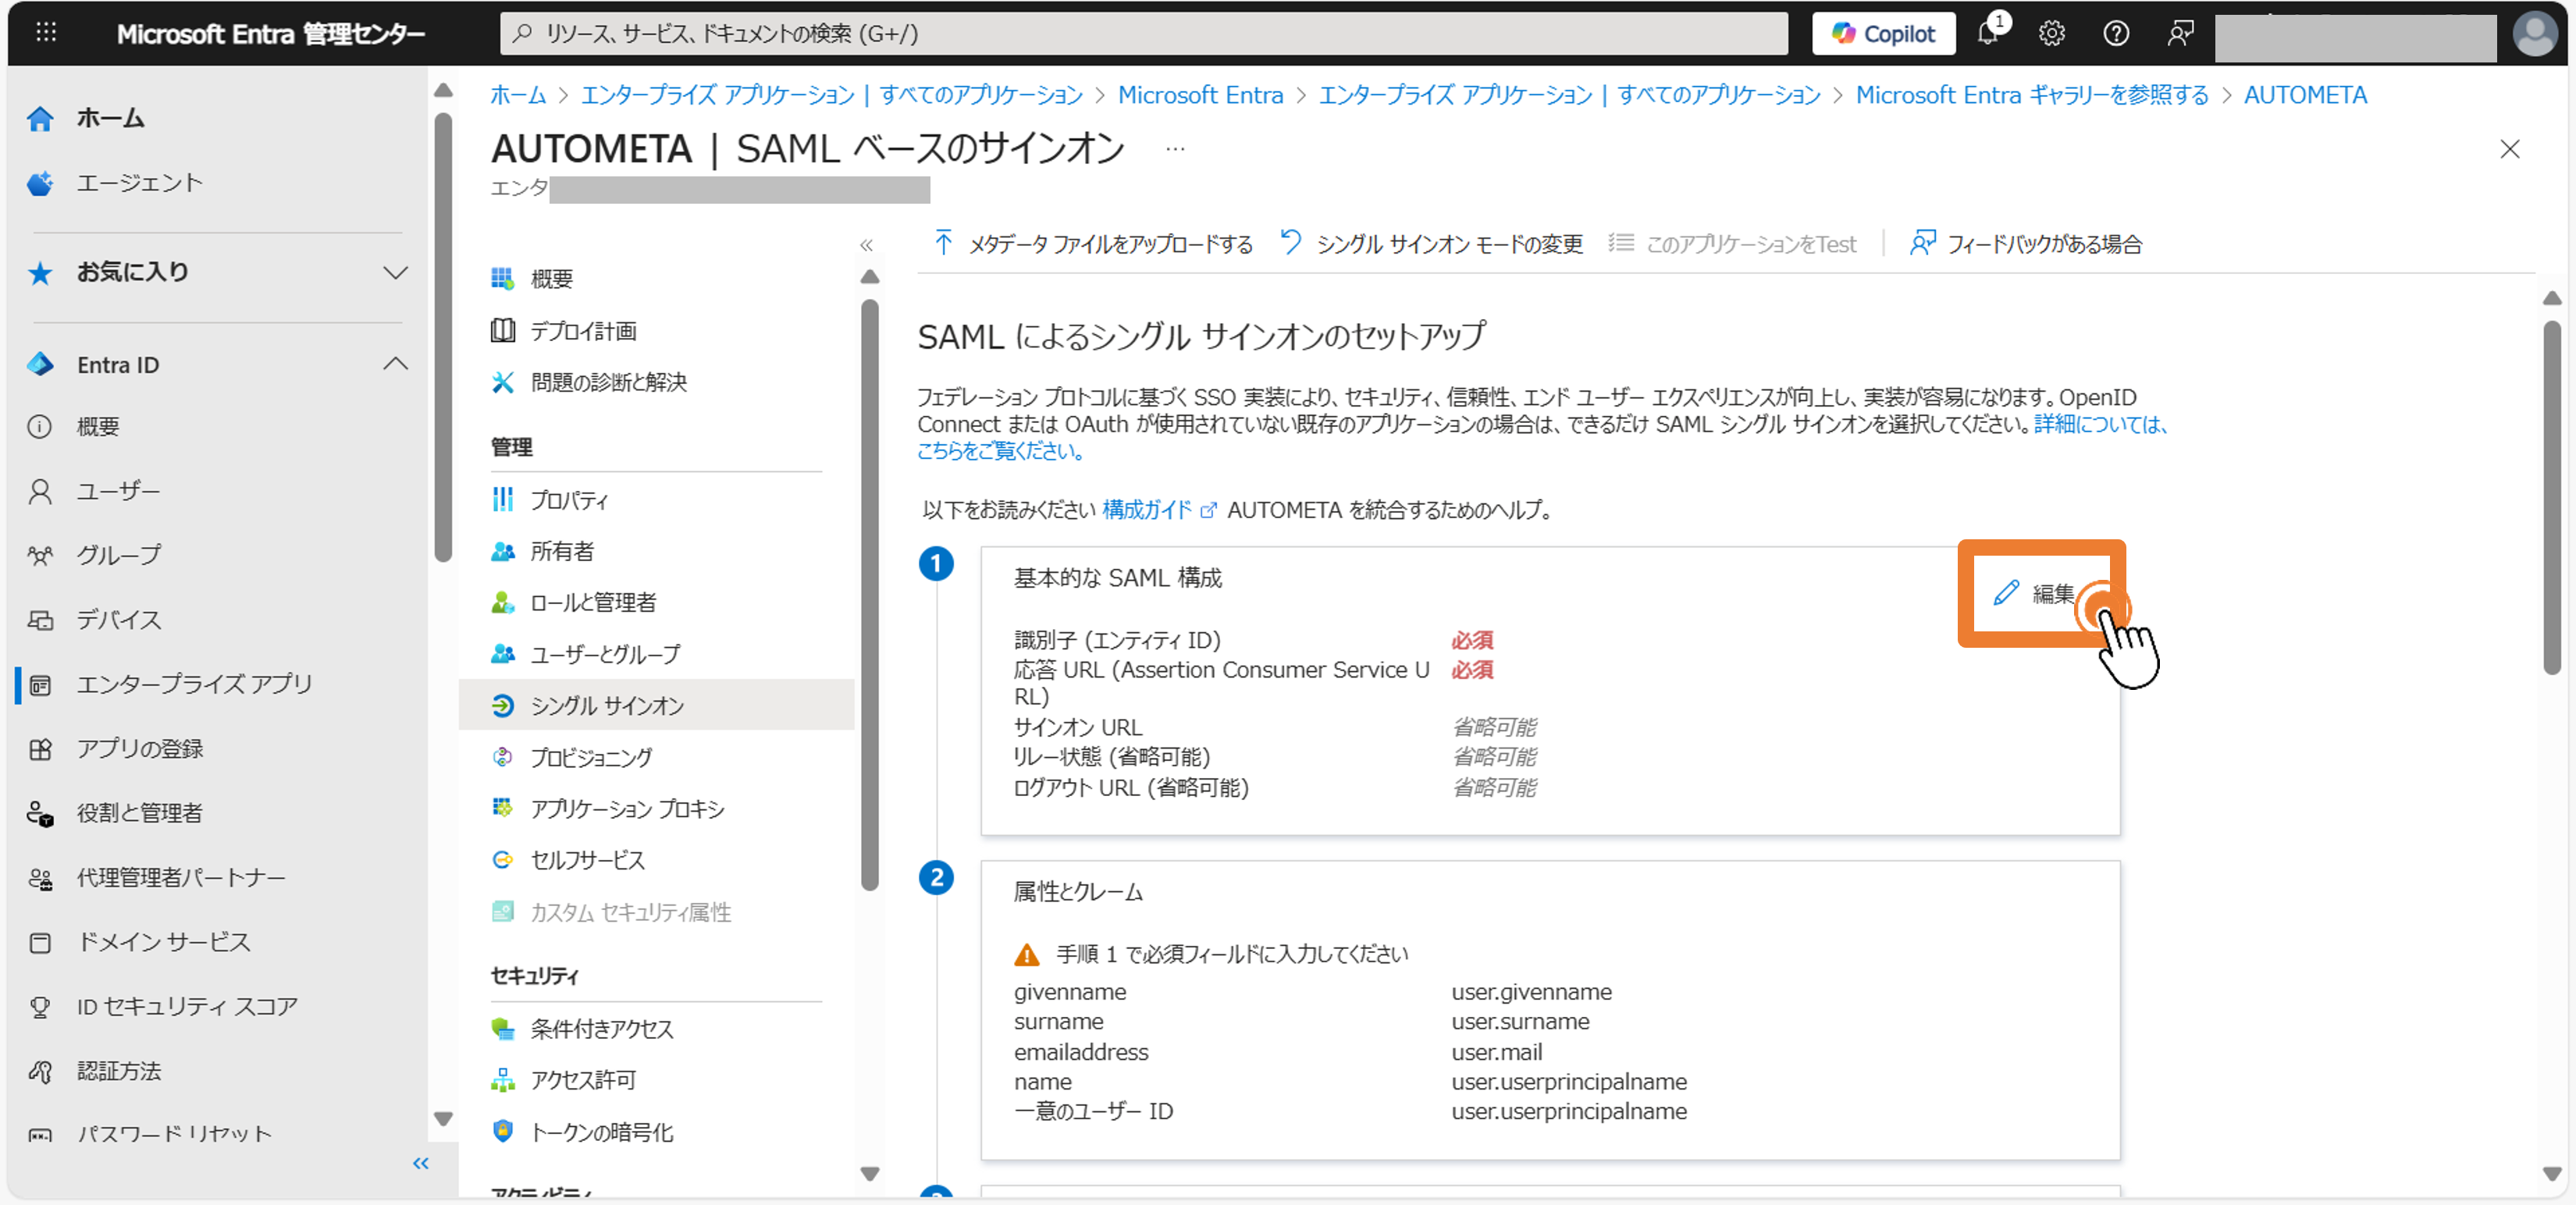The width and height of the screenshot is (2576, 1205).
Task: Click Microsoft Entra ギャラリーを参照する breadcrumb
Action: pyautogui.click(x=2032, y=95)
